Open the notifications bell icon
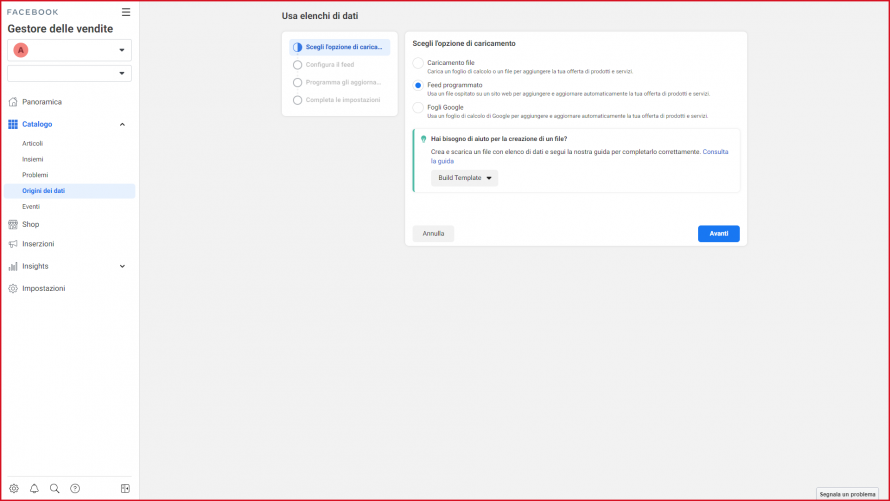The width and height of the screenshot is (890, 501). click(34, 488)
